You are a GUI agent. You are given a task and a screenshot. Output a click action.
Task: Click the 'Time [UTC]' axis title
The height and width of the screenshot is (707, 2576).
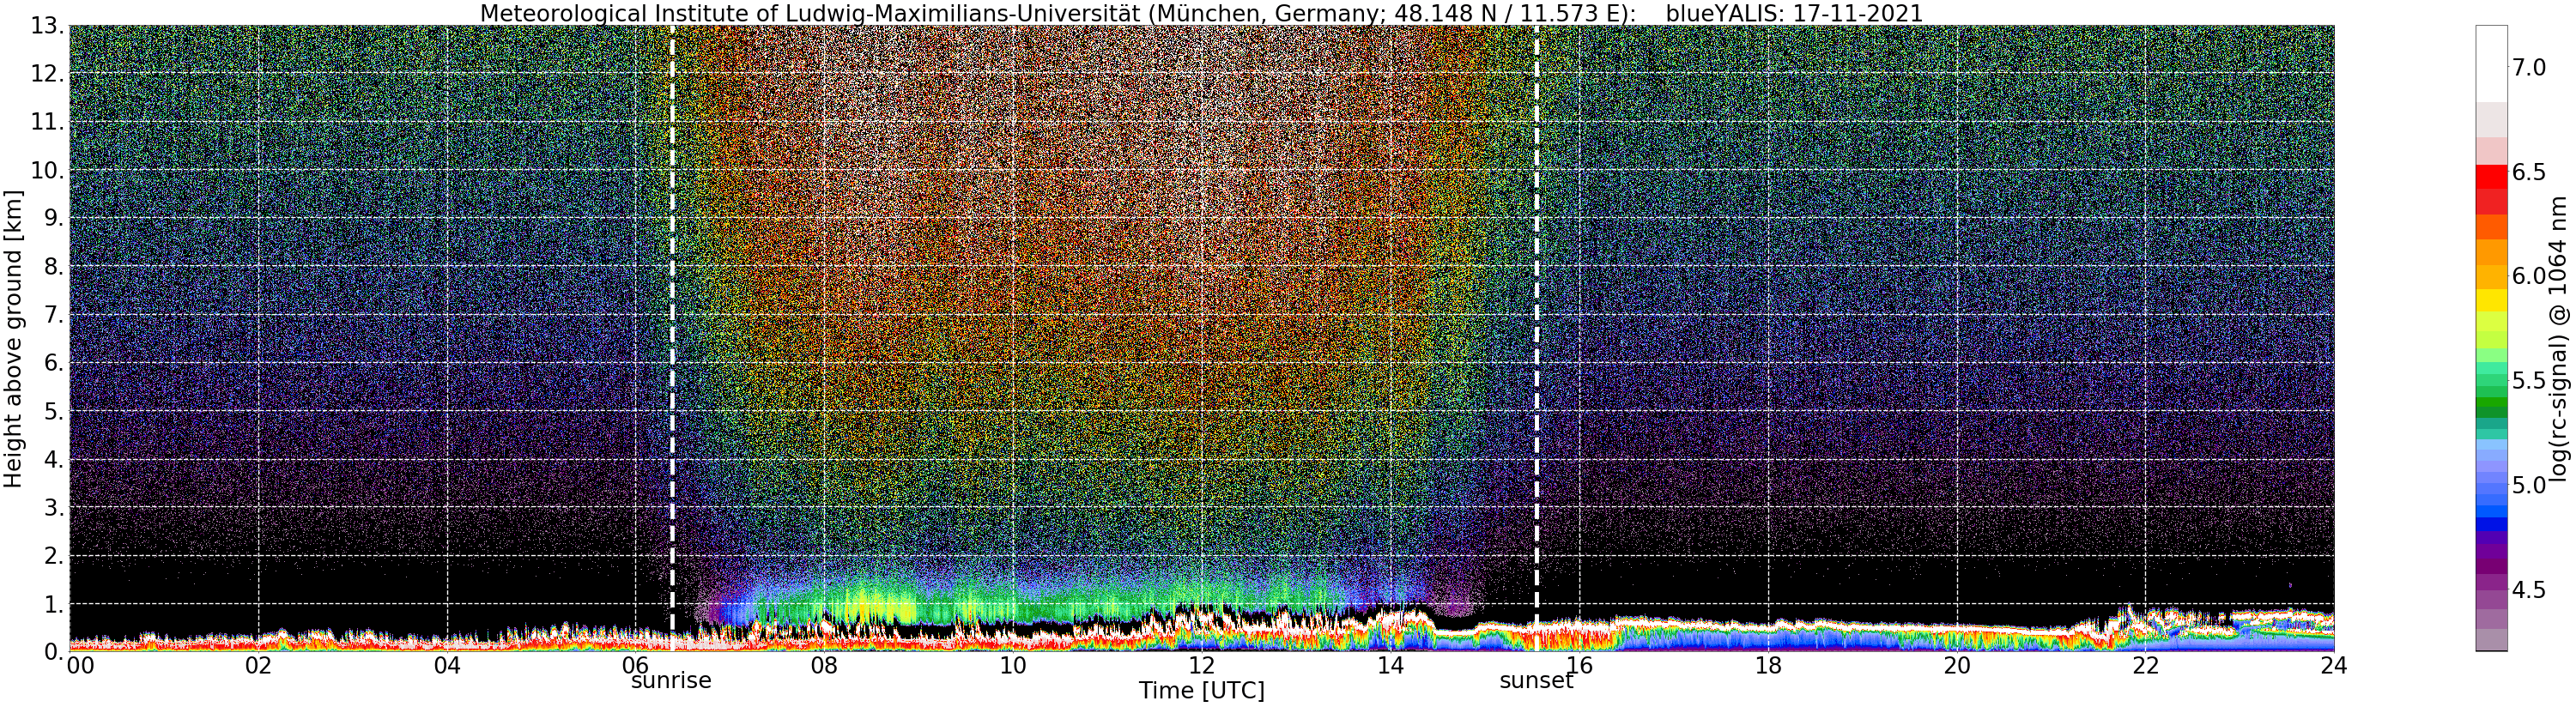point(1201,691)
